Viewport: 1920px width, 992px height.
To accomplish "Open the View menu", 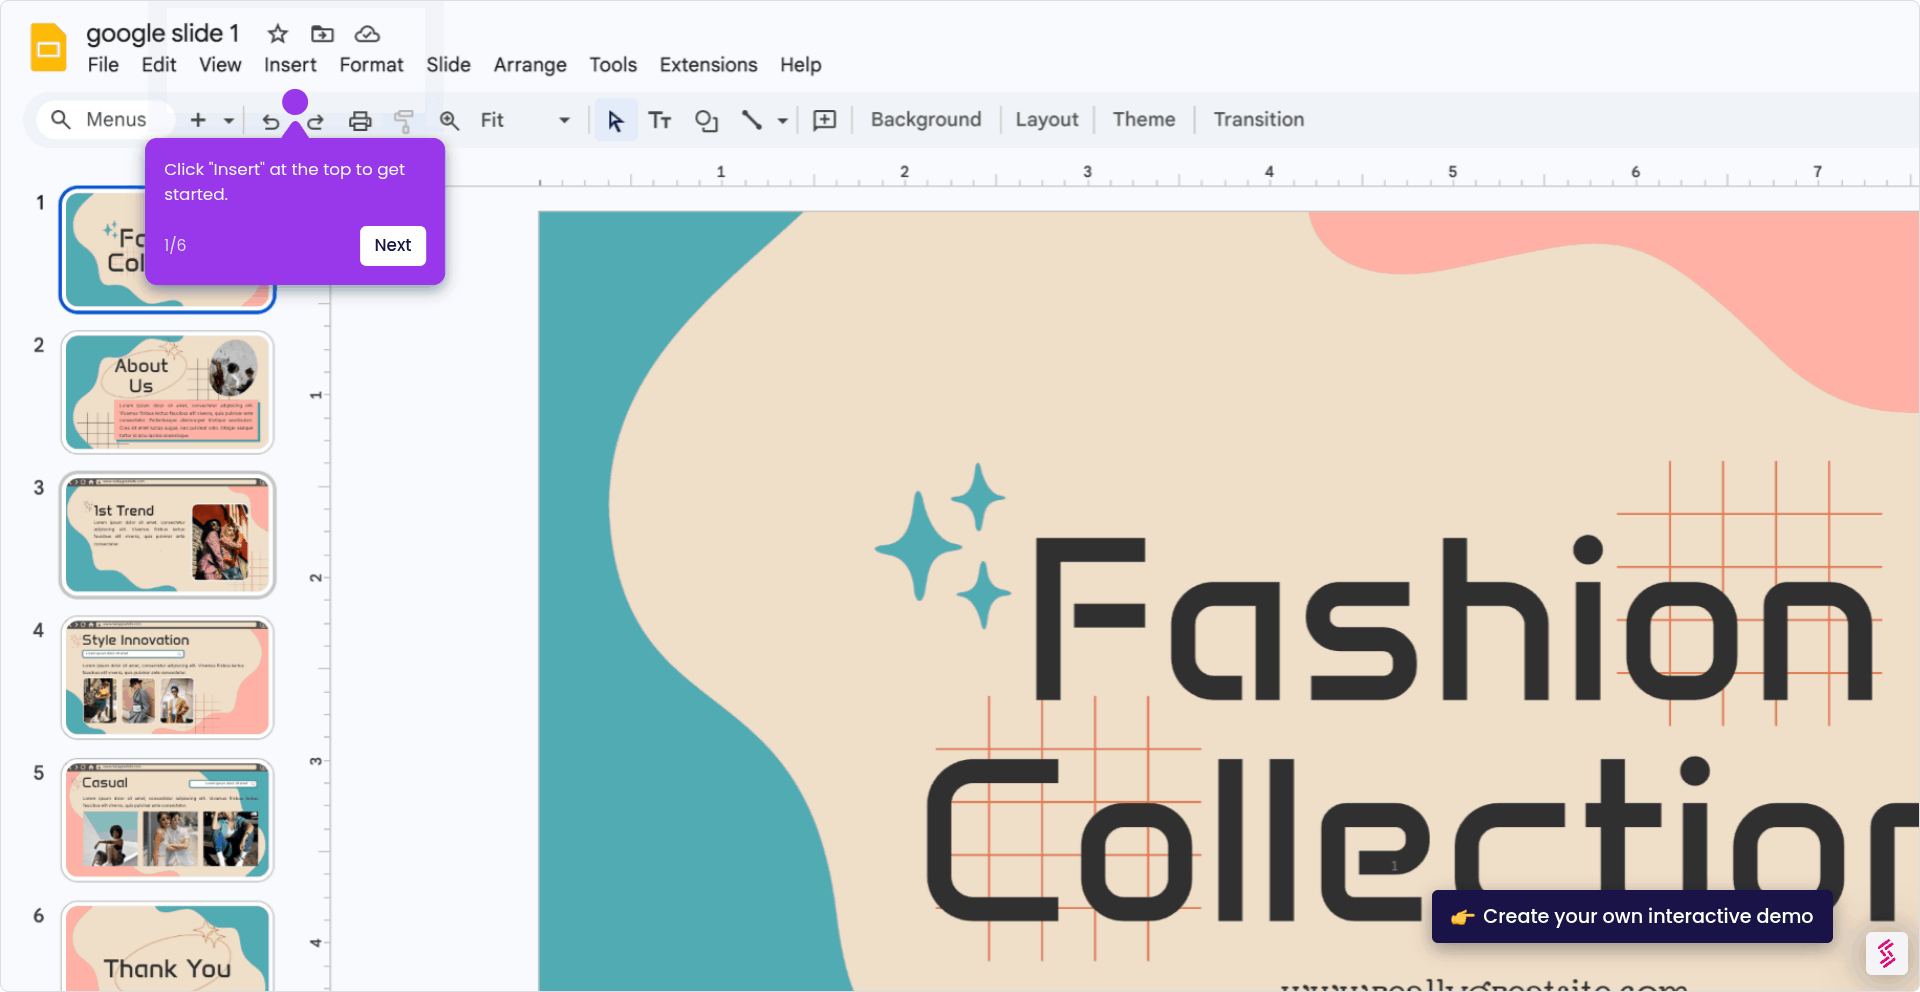I will coord(220,65).
